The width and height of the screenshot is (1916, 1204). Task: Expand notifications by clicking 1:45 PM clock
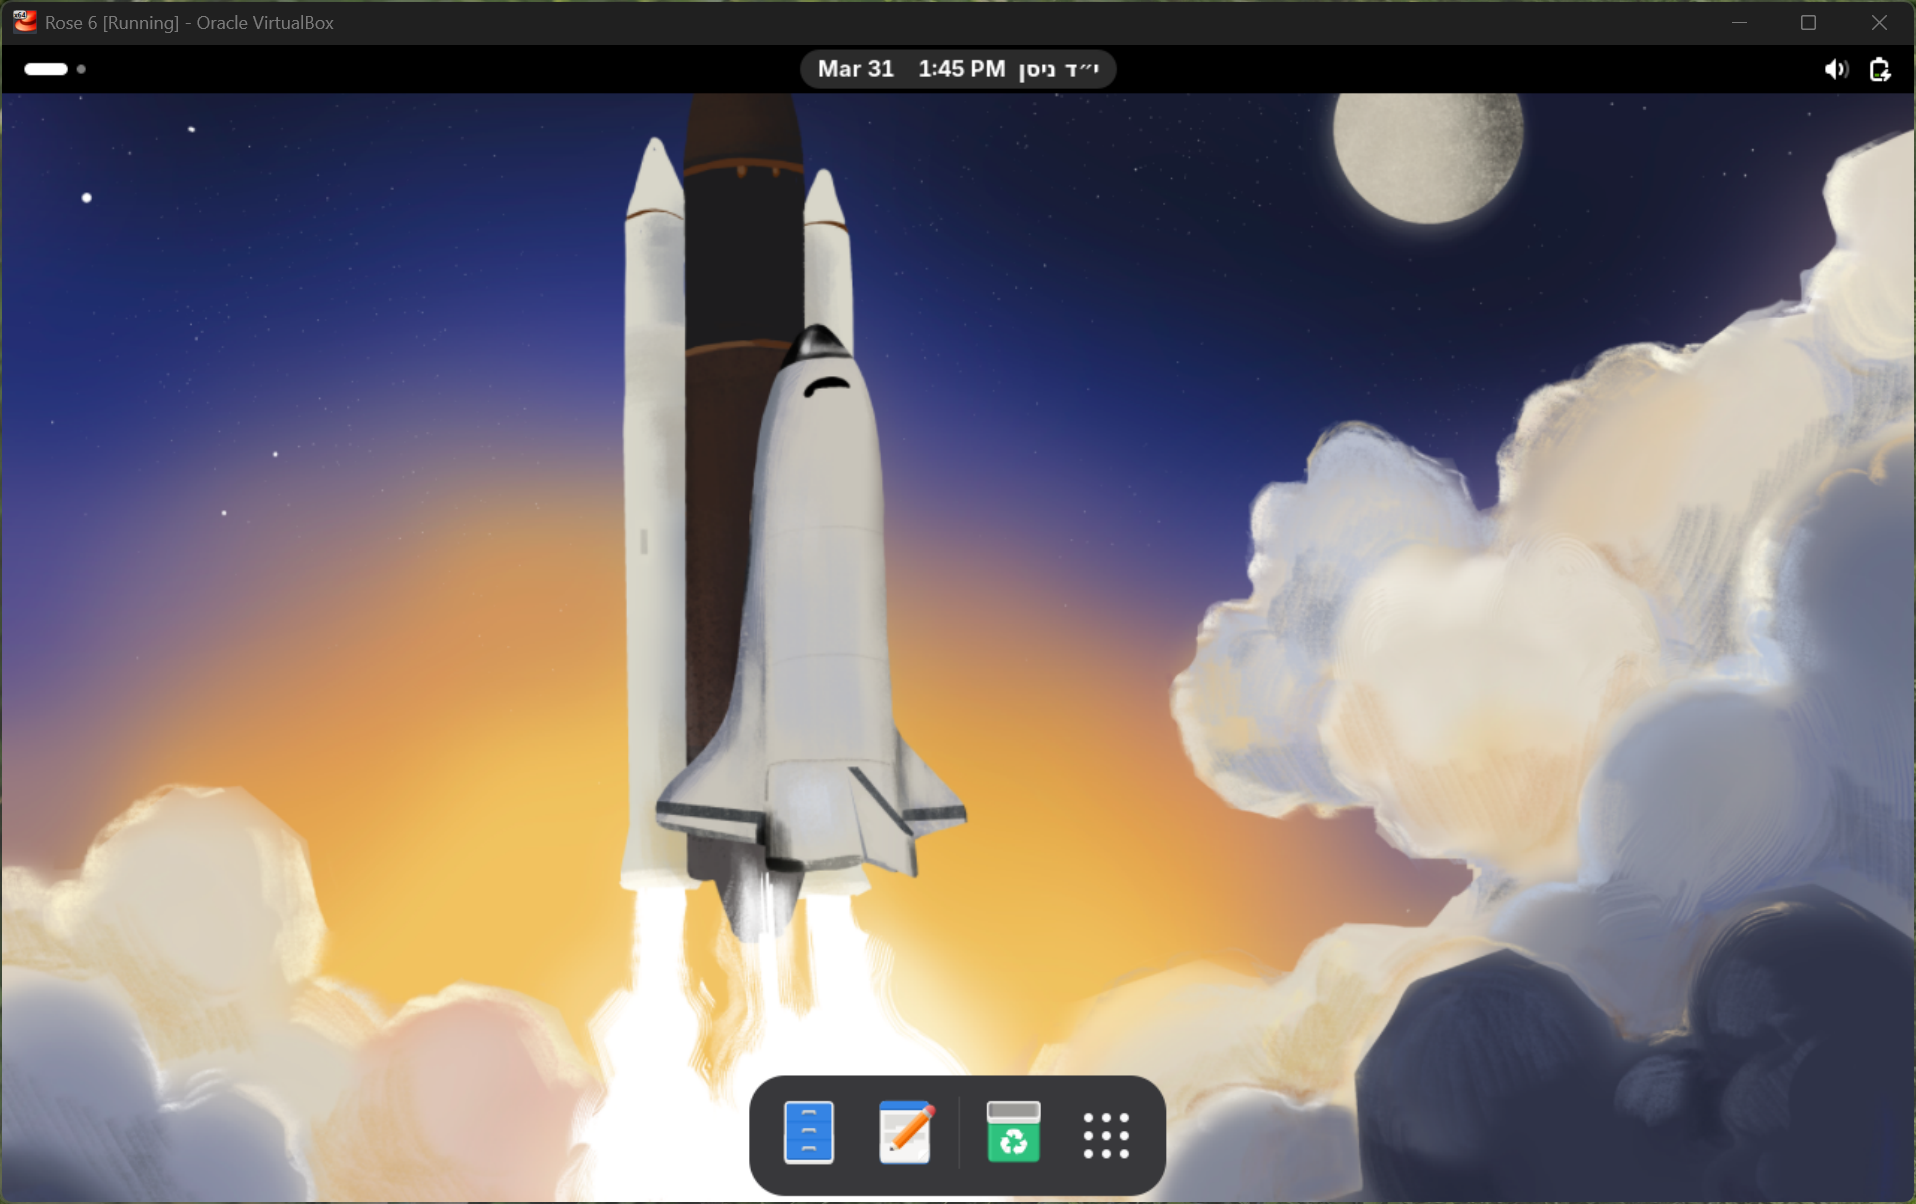coord(961,69)
